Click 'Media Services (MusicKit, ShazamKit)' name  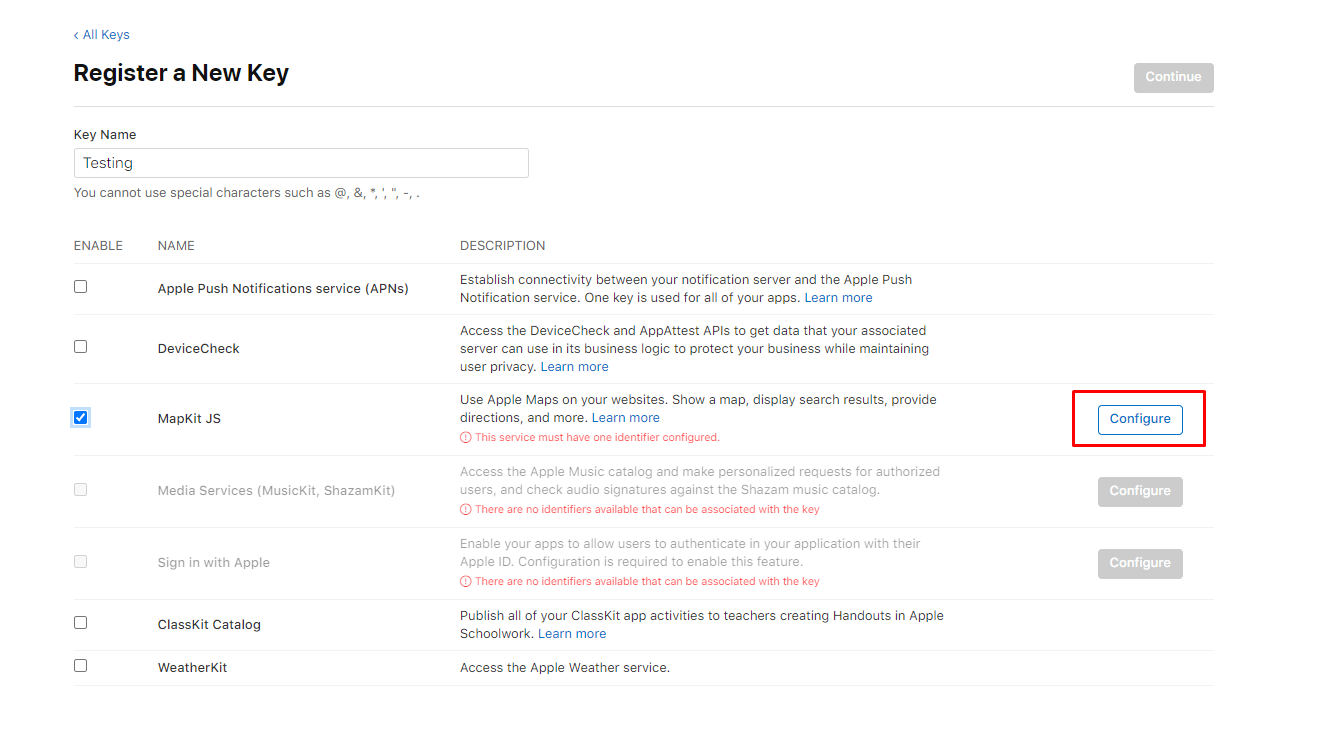[276, 491]
